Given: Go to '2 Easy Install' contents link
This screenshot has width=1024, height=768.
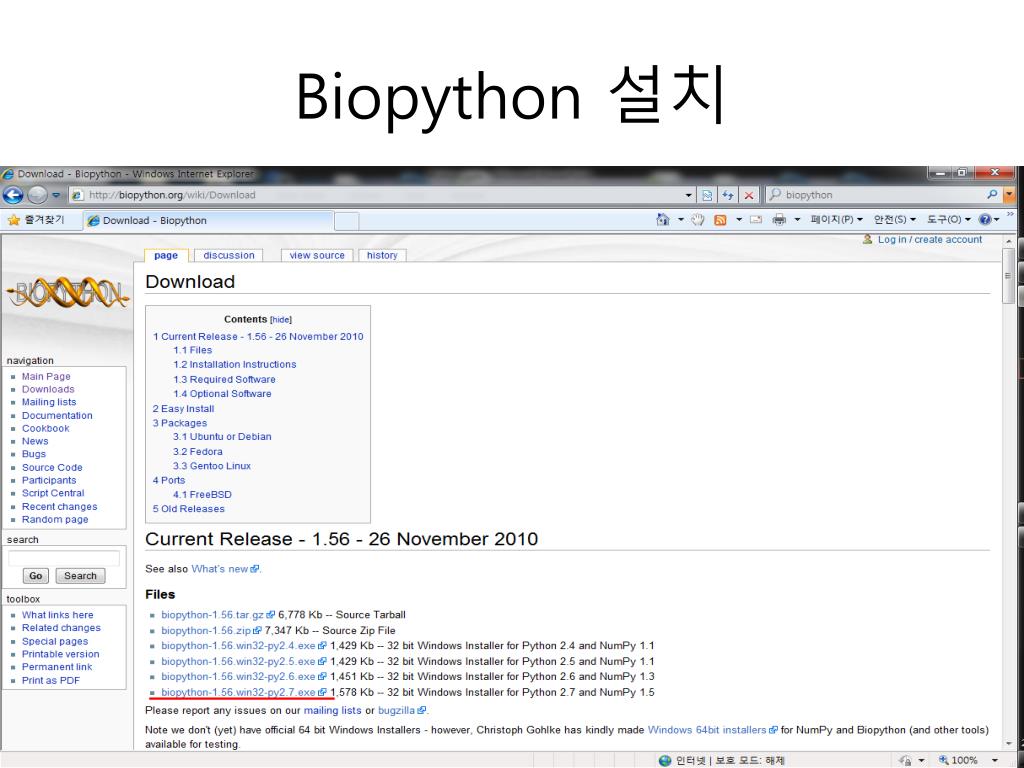Looking at the screenshot, I should click(x=183, y=409).
